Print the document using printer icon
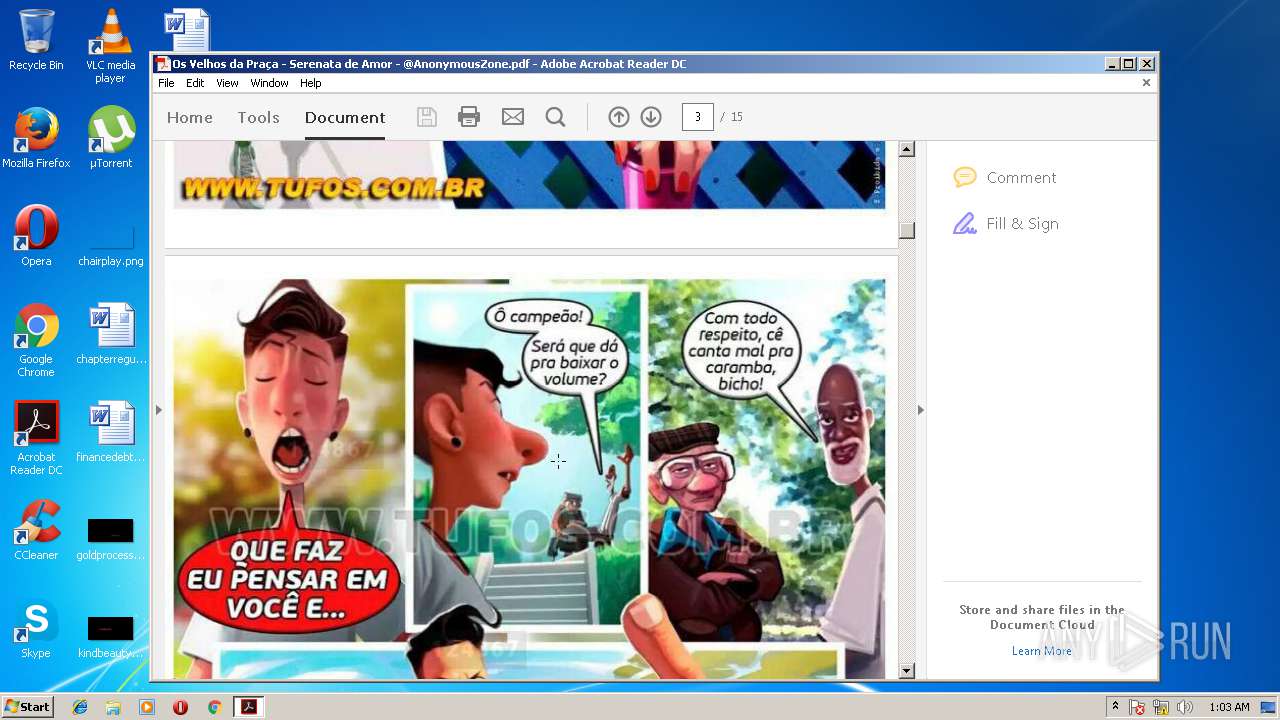The width and height of the screenshot is (1280, 720). 469,117
